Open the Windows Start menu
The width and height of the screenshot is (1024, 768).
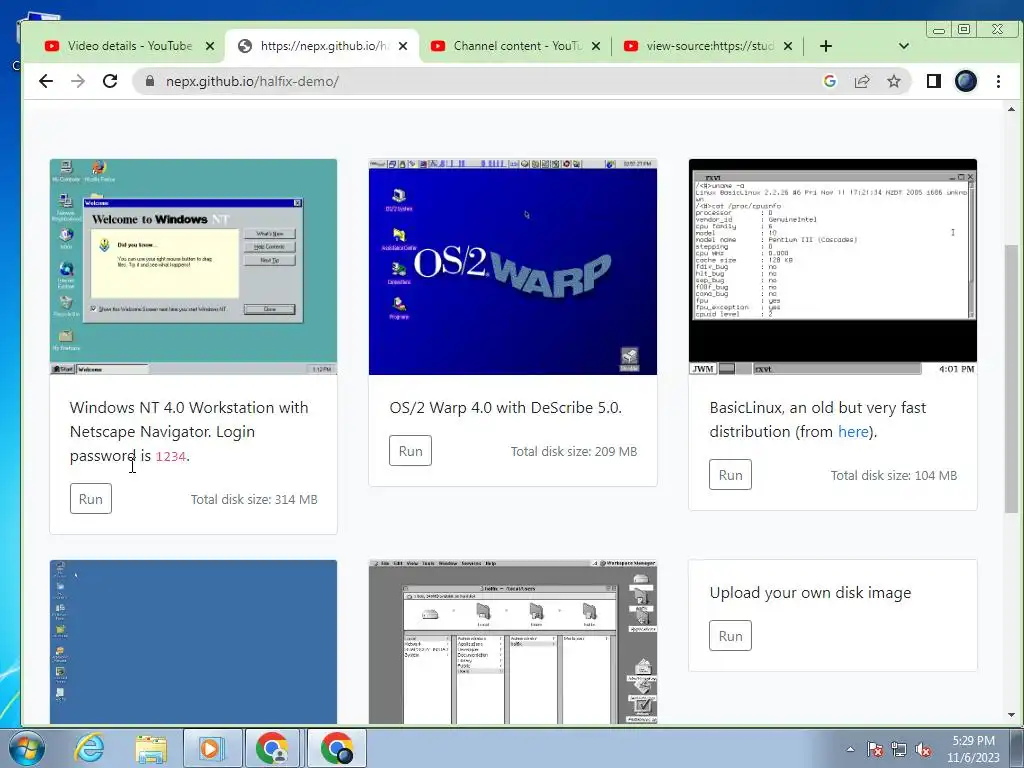27,748
